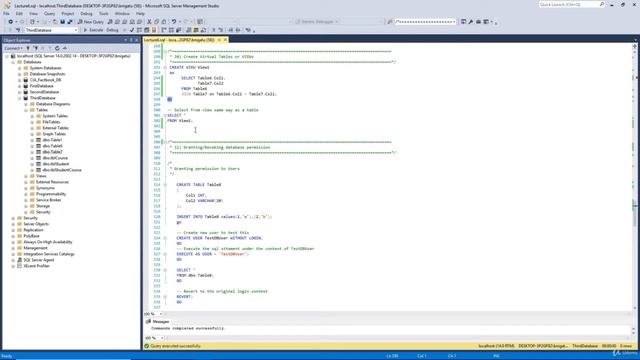Open the Edit menu
This screenshot has width=640, height=360.
tap(19, 13)
